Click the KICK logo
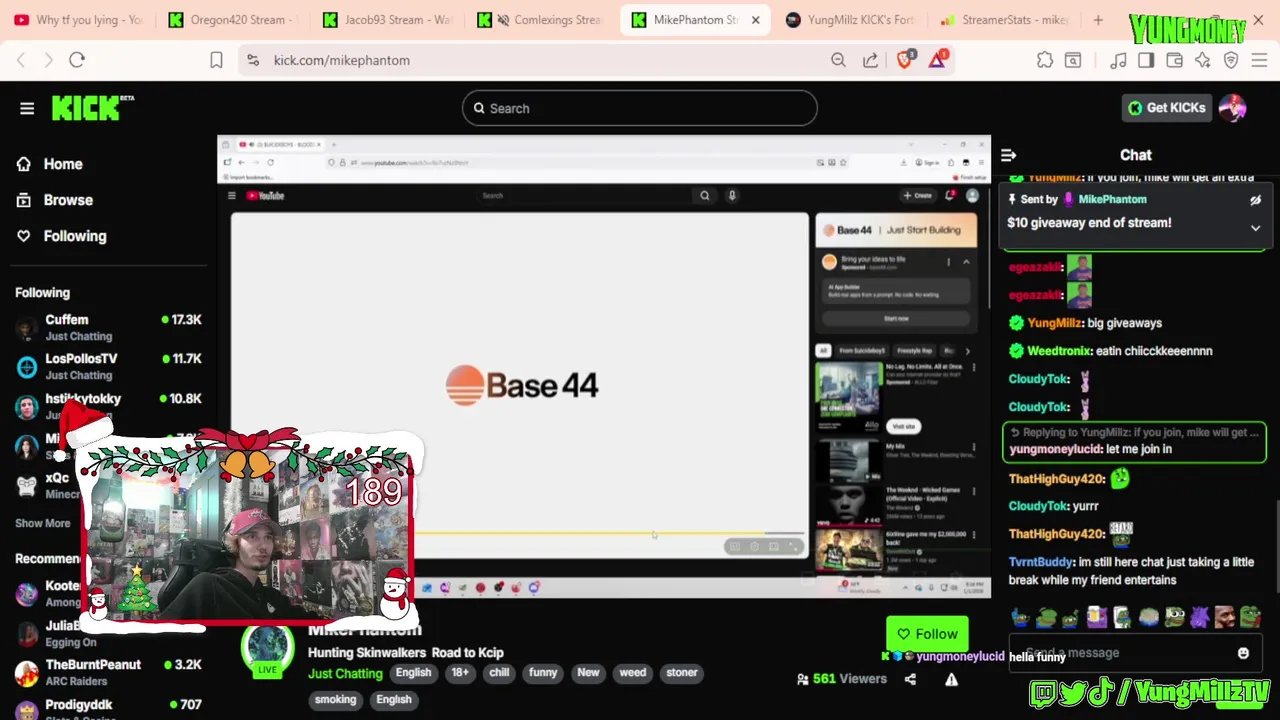Screen dimensions: 1280x720 coord(93,107)
